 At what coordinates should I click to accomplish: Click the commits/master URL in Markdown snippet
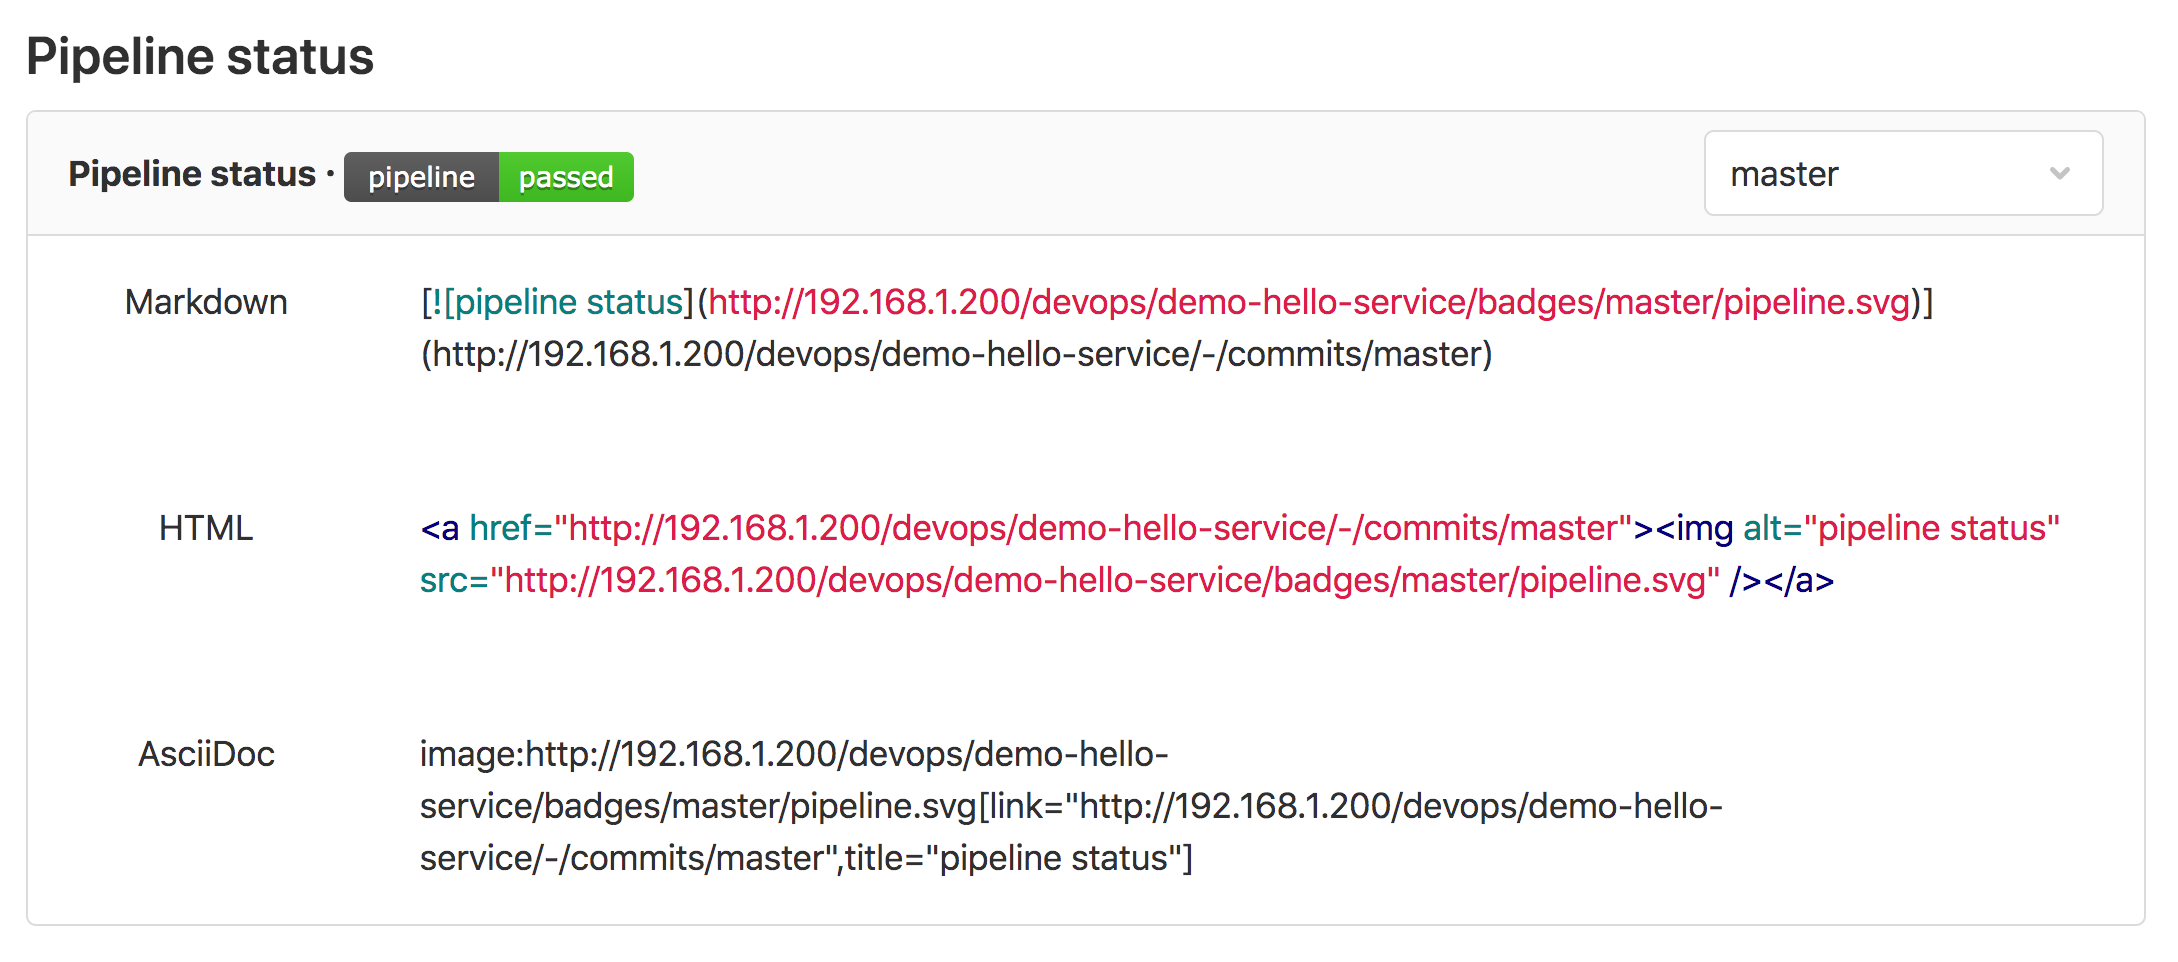(x=957, y=354)
